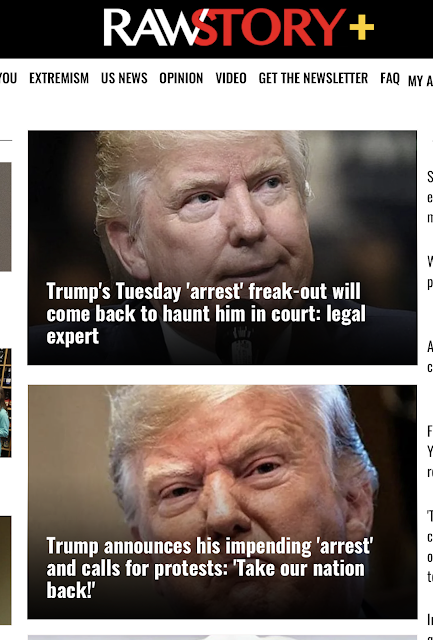Image resolution: width=433 pixels, height=640 pixels.
Task: Click the Raw Story logo
Action: click(x=238, y=27)
